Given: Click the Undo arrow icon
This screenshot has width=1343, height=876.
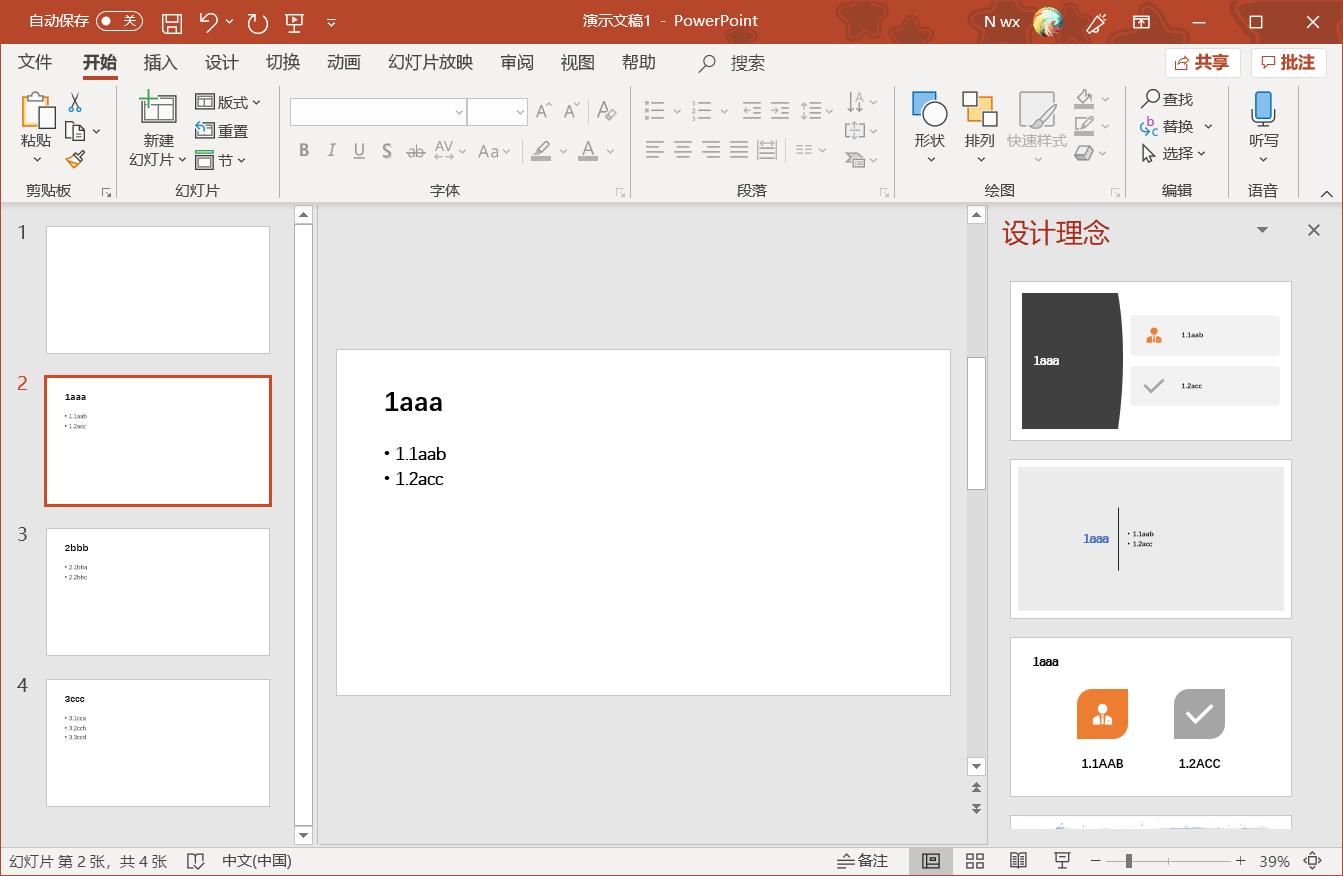Looking at the screenshot, I should pyautogui.click(x=208, y=22).
